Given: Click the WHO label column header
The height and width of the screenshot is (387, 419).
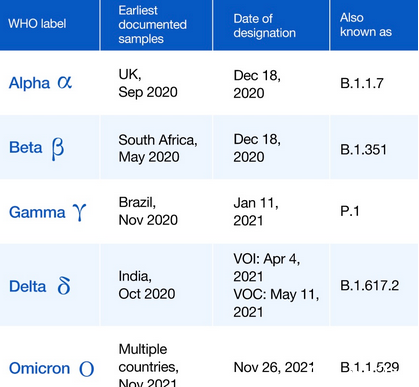Looking at the screenshot, I should 50,25.
